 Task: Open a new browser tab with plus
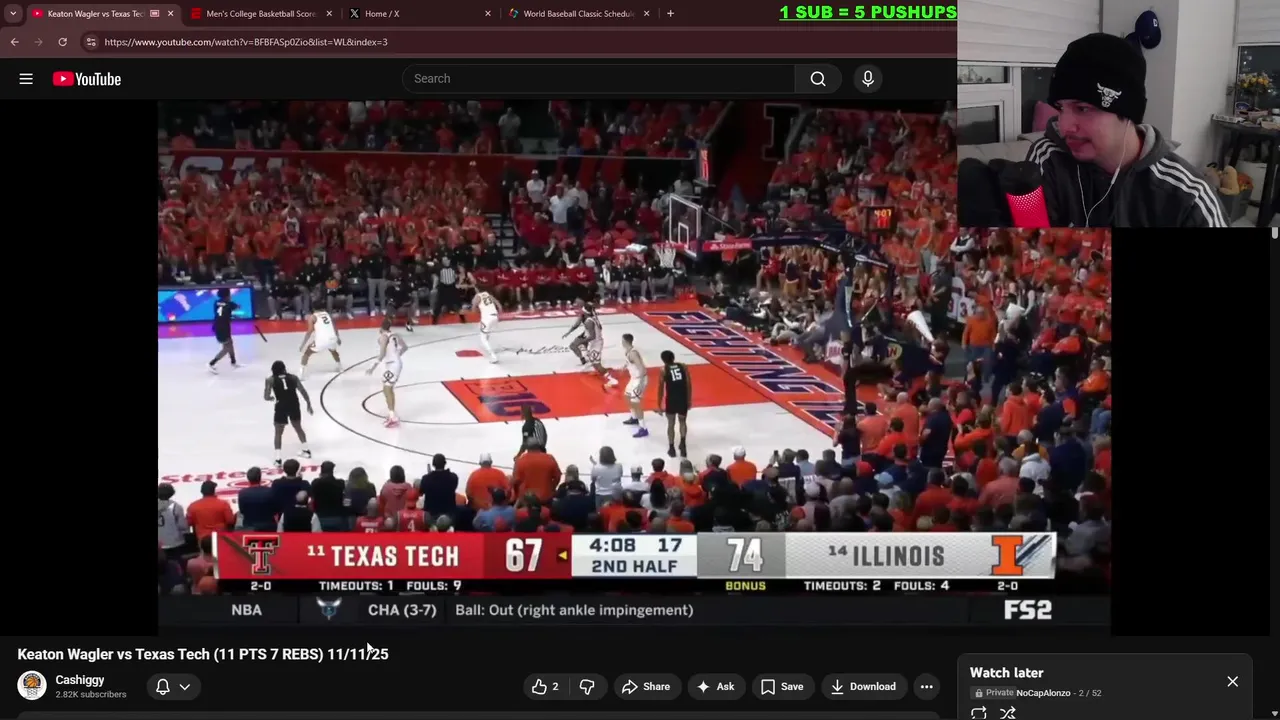coord(670,14)
